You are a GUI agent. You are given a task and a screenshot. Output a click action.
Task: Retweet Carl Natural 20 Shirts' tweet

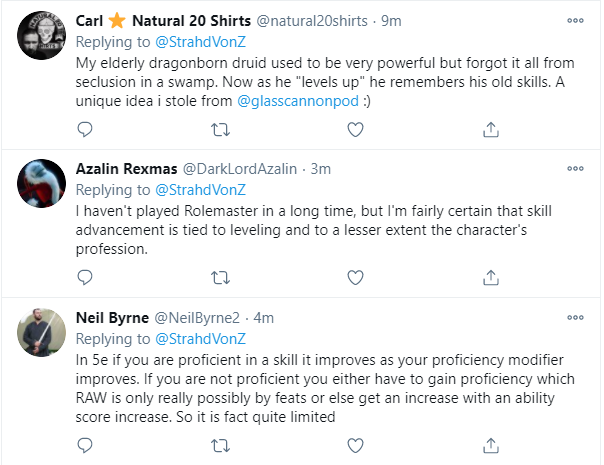pyautogui.click(x=221, y=128)
